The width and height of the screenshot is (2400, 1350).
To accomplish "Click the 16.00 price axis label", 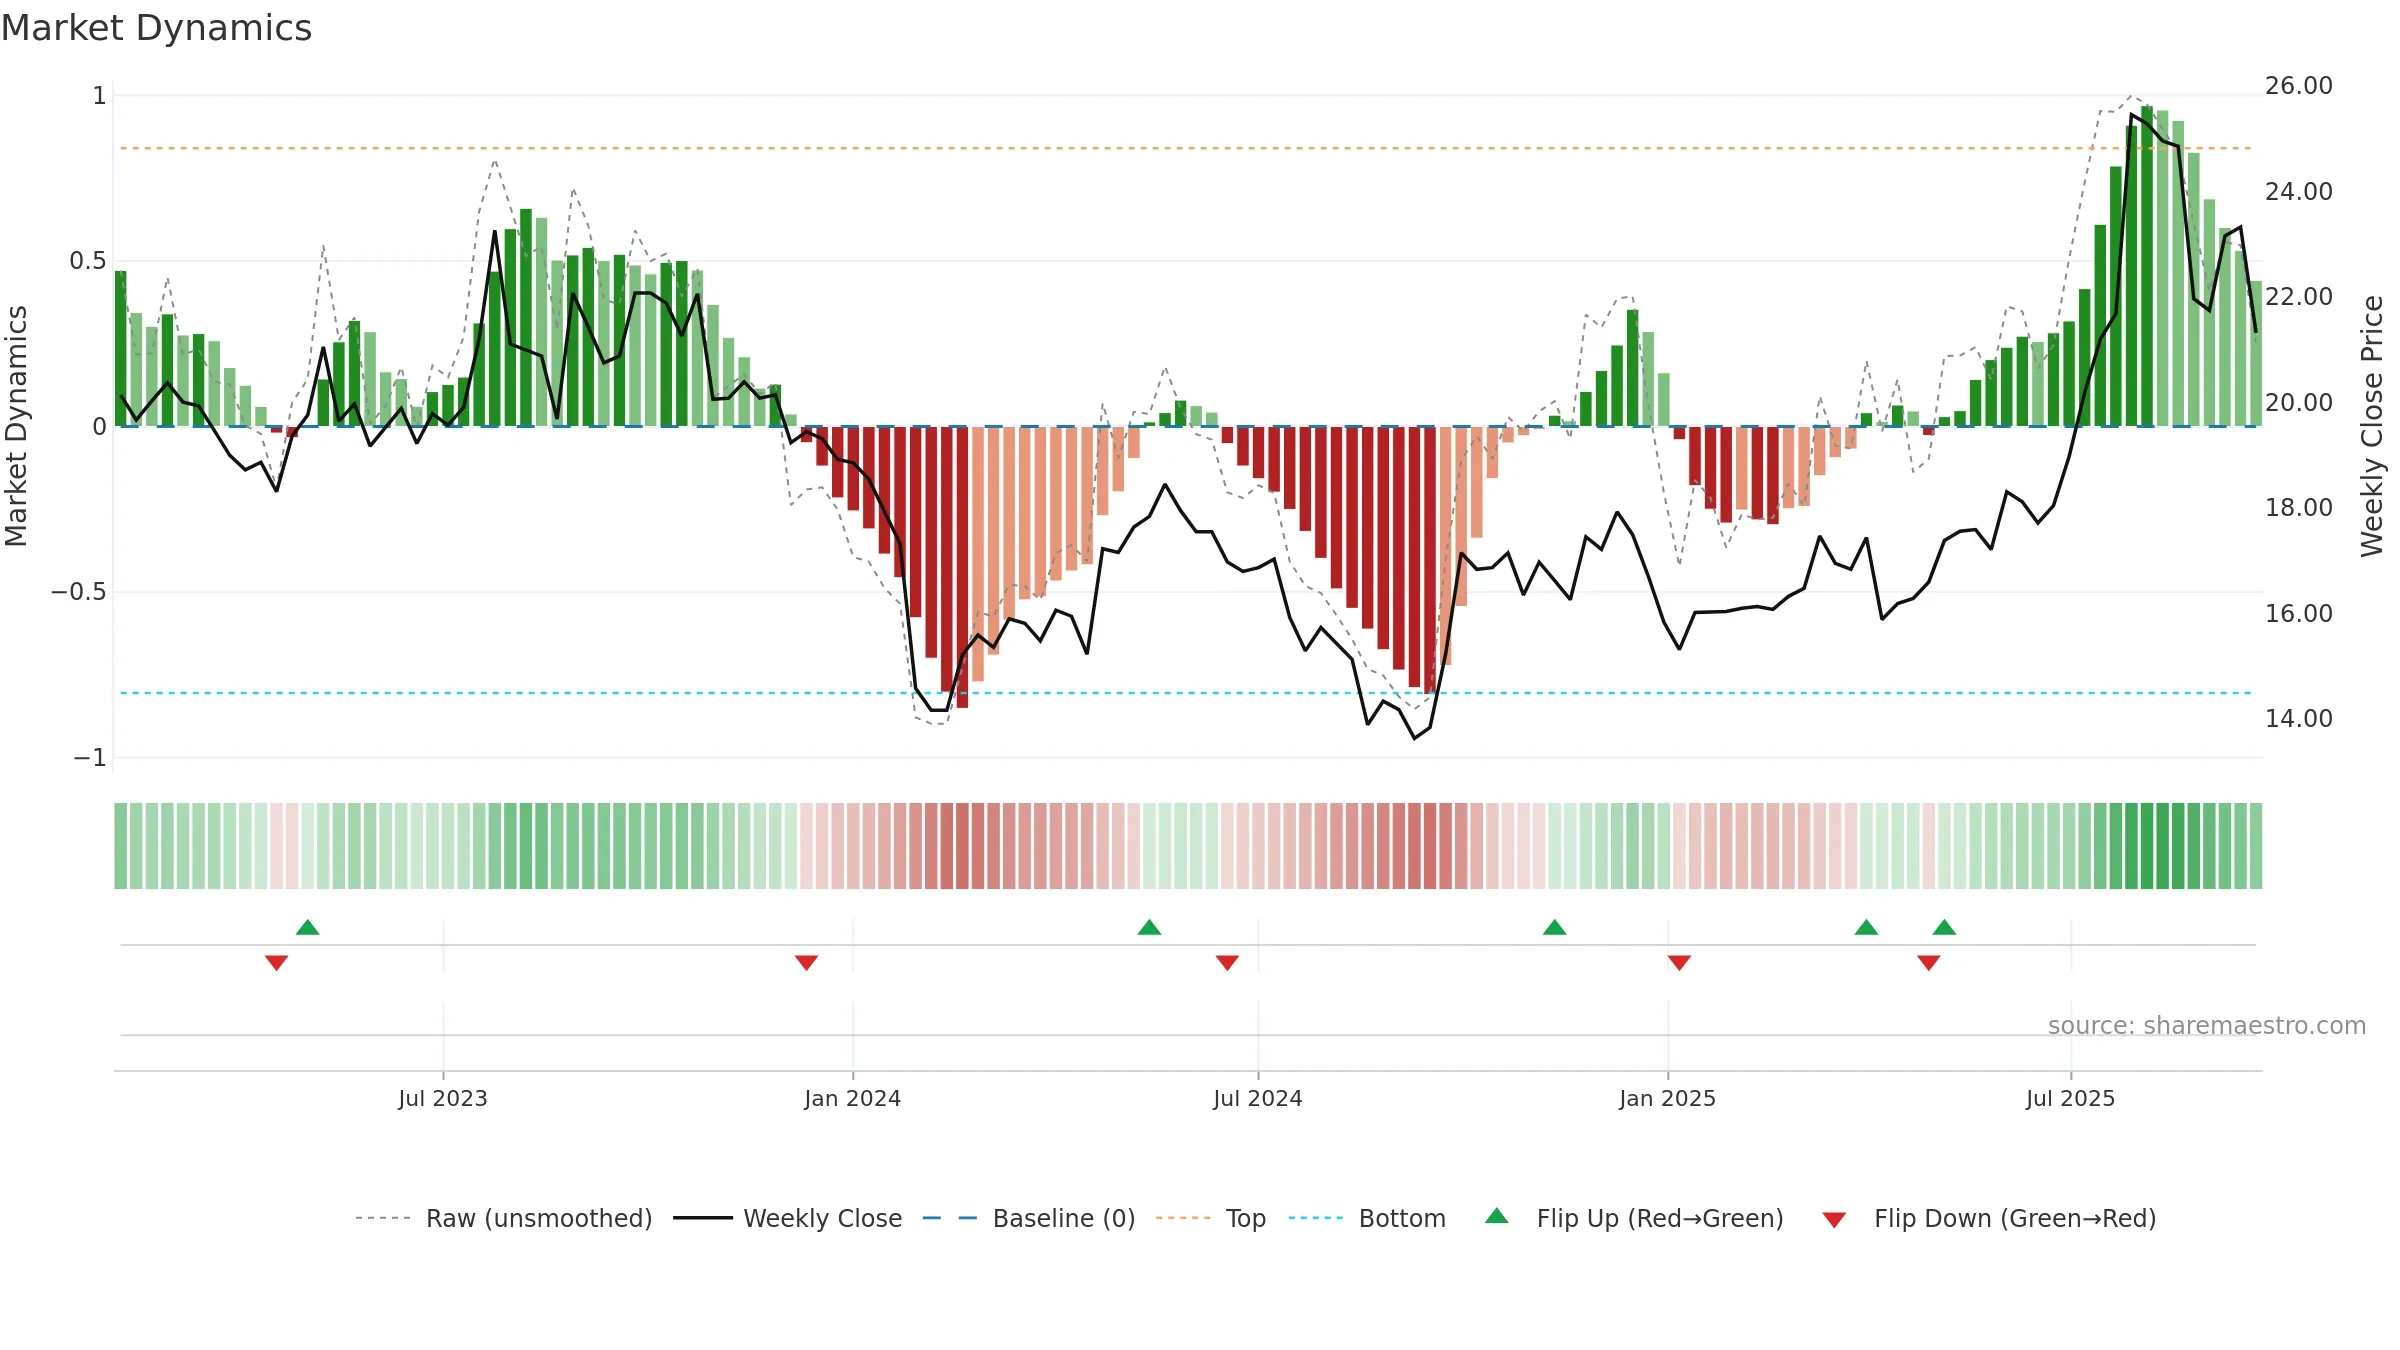I will point(2299,613).
